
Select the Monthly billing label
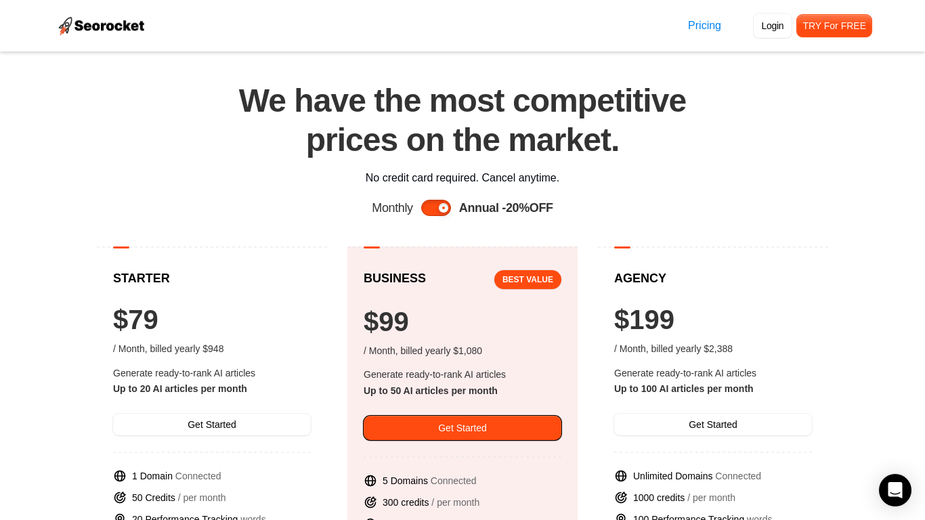pos(392,208)
